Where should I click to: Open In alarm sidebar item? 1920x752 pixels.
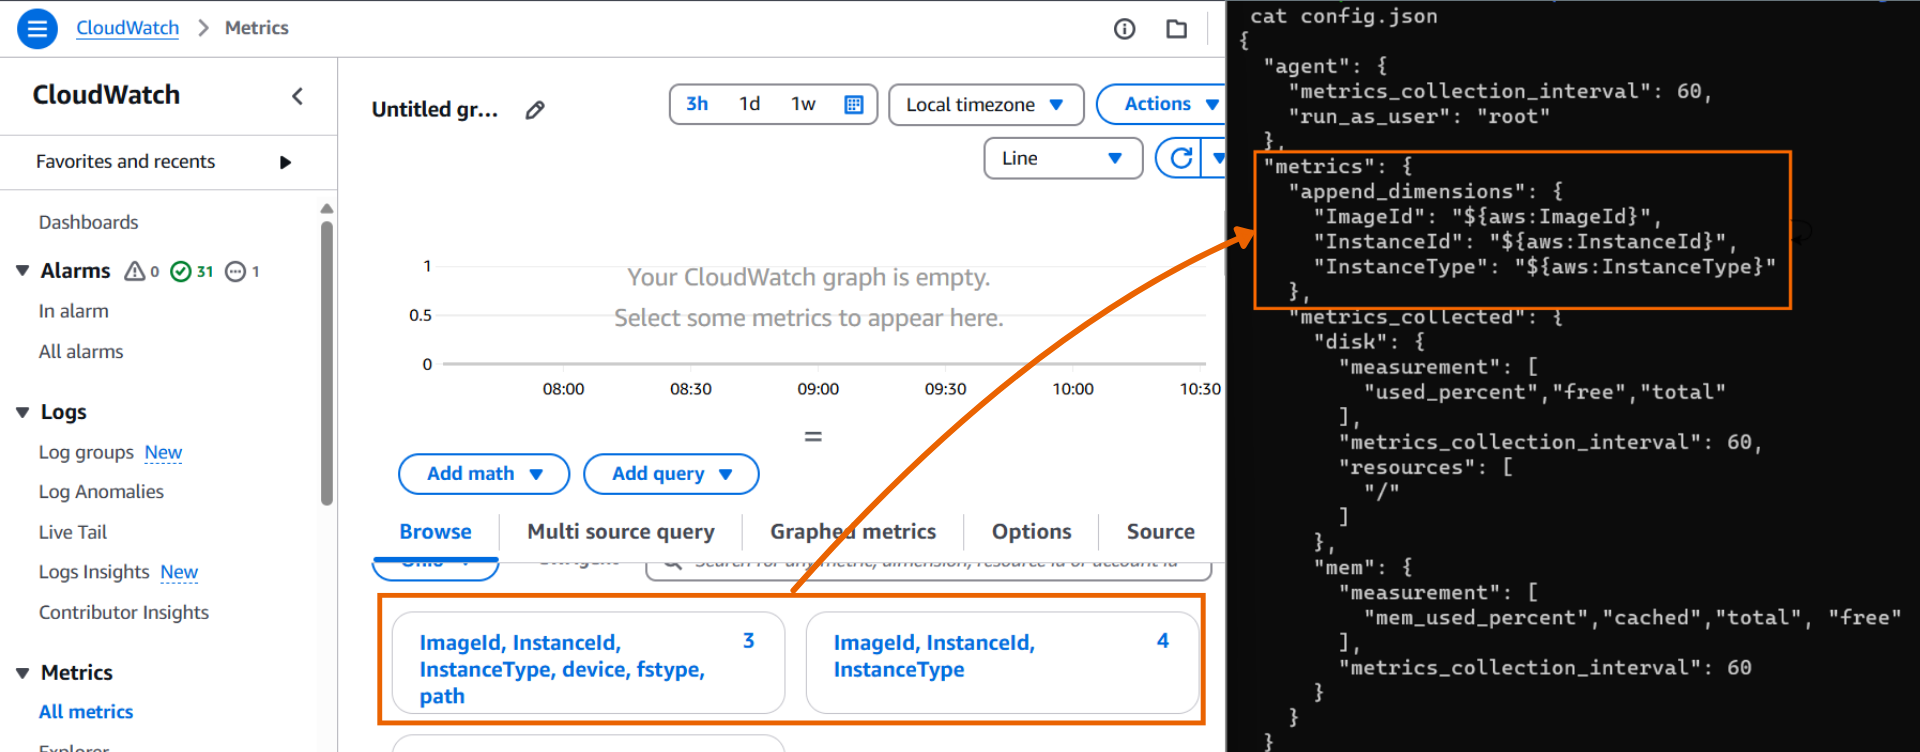coord(74,311)
